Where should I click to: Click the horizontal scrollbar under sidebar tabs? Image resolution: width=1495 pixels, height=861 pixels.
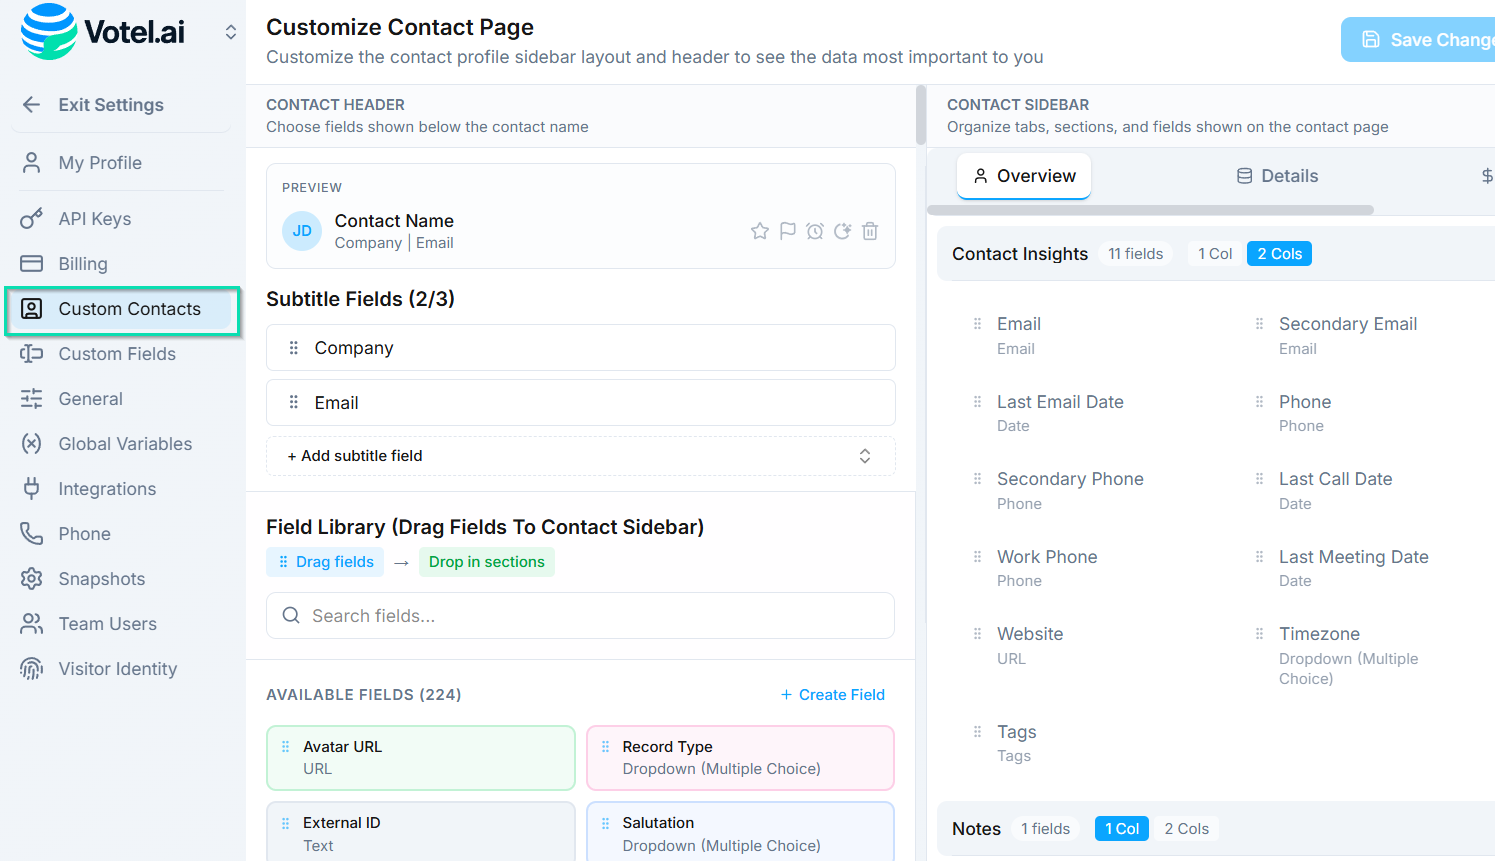[1150, 210]
